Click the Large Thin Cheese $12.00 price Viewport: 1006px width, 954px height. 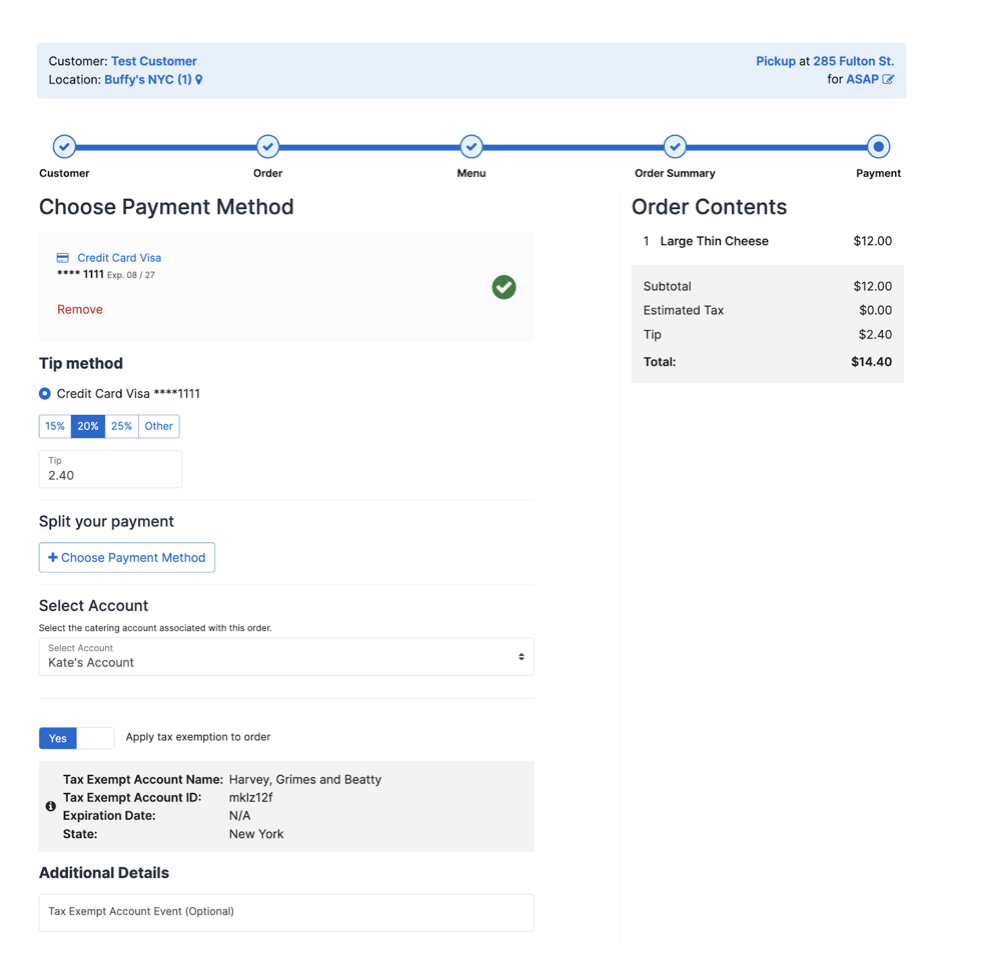click(873, 241)
